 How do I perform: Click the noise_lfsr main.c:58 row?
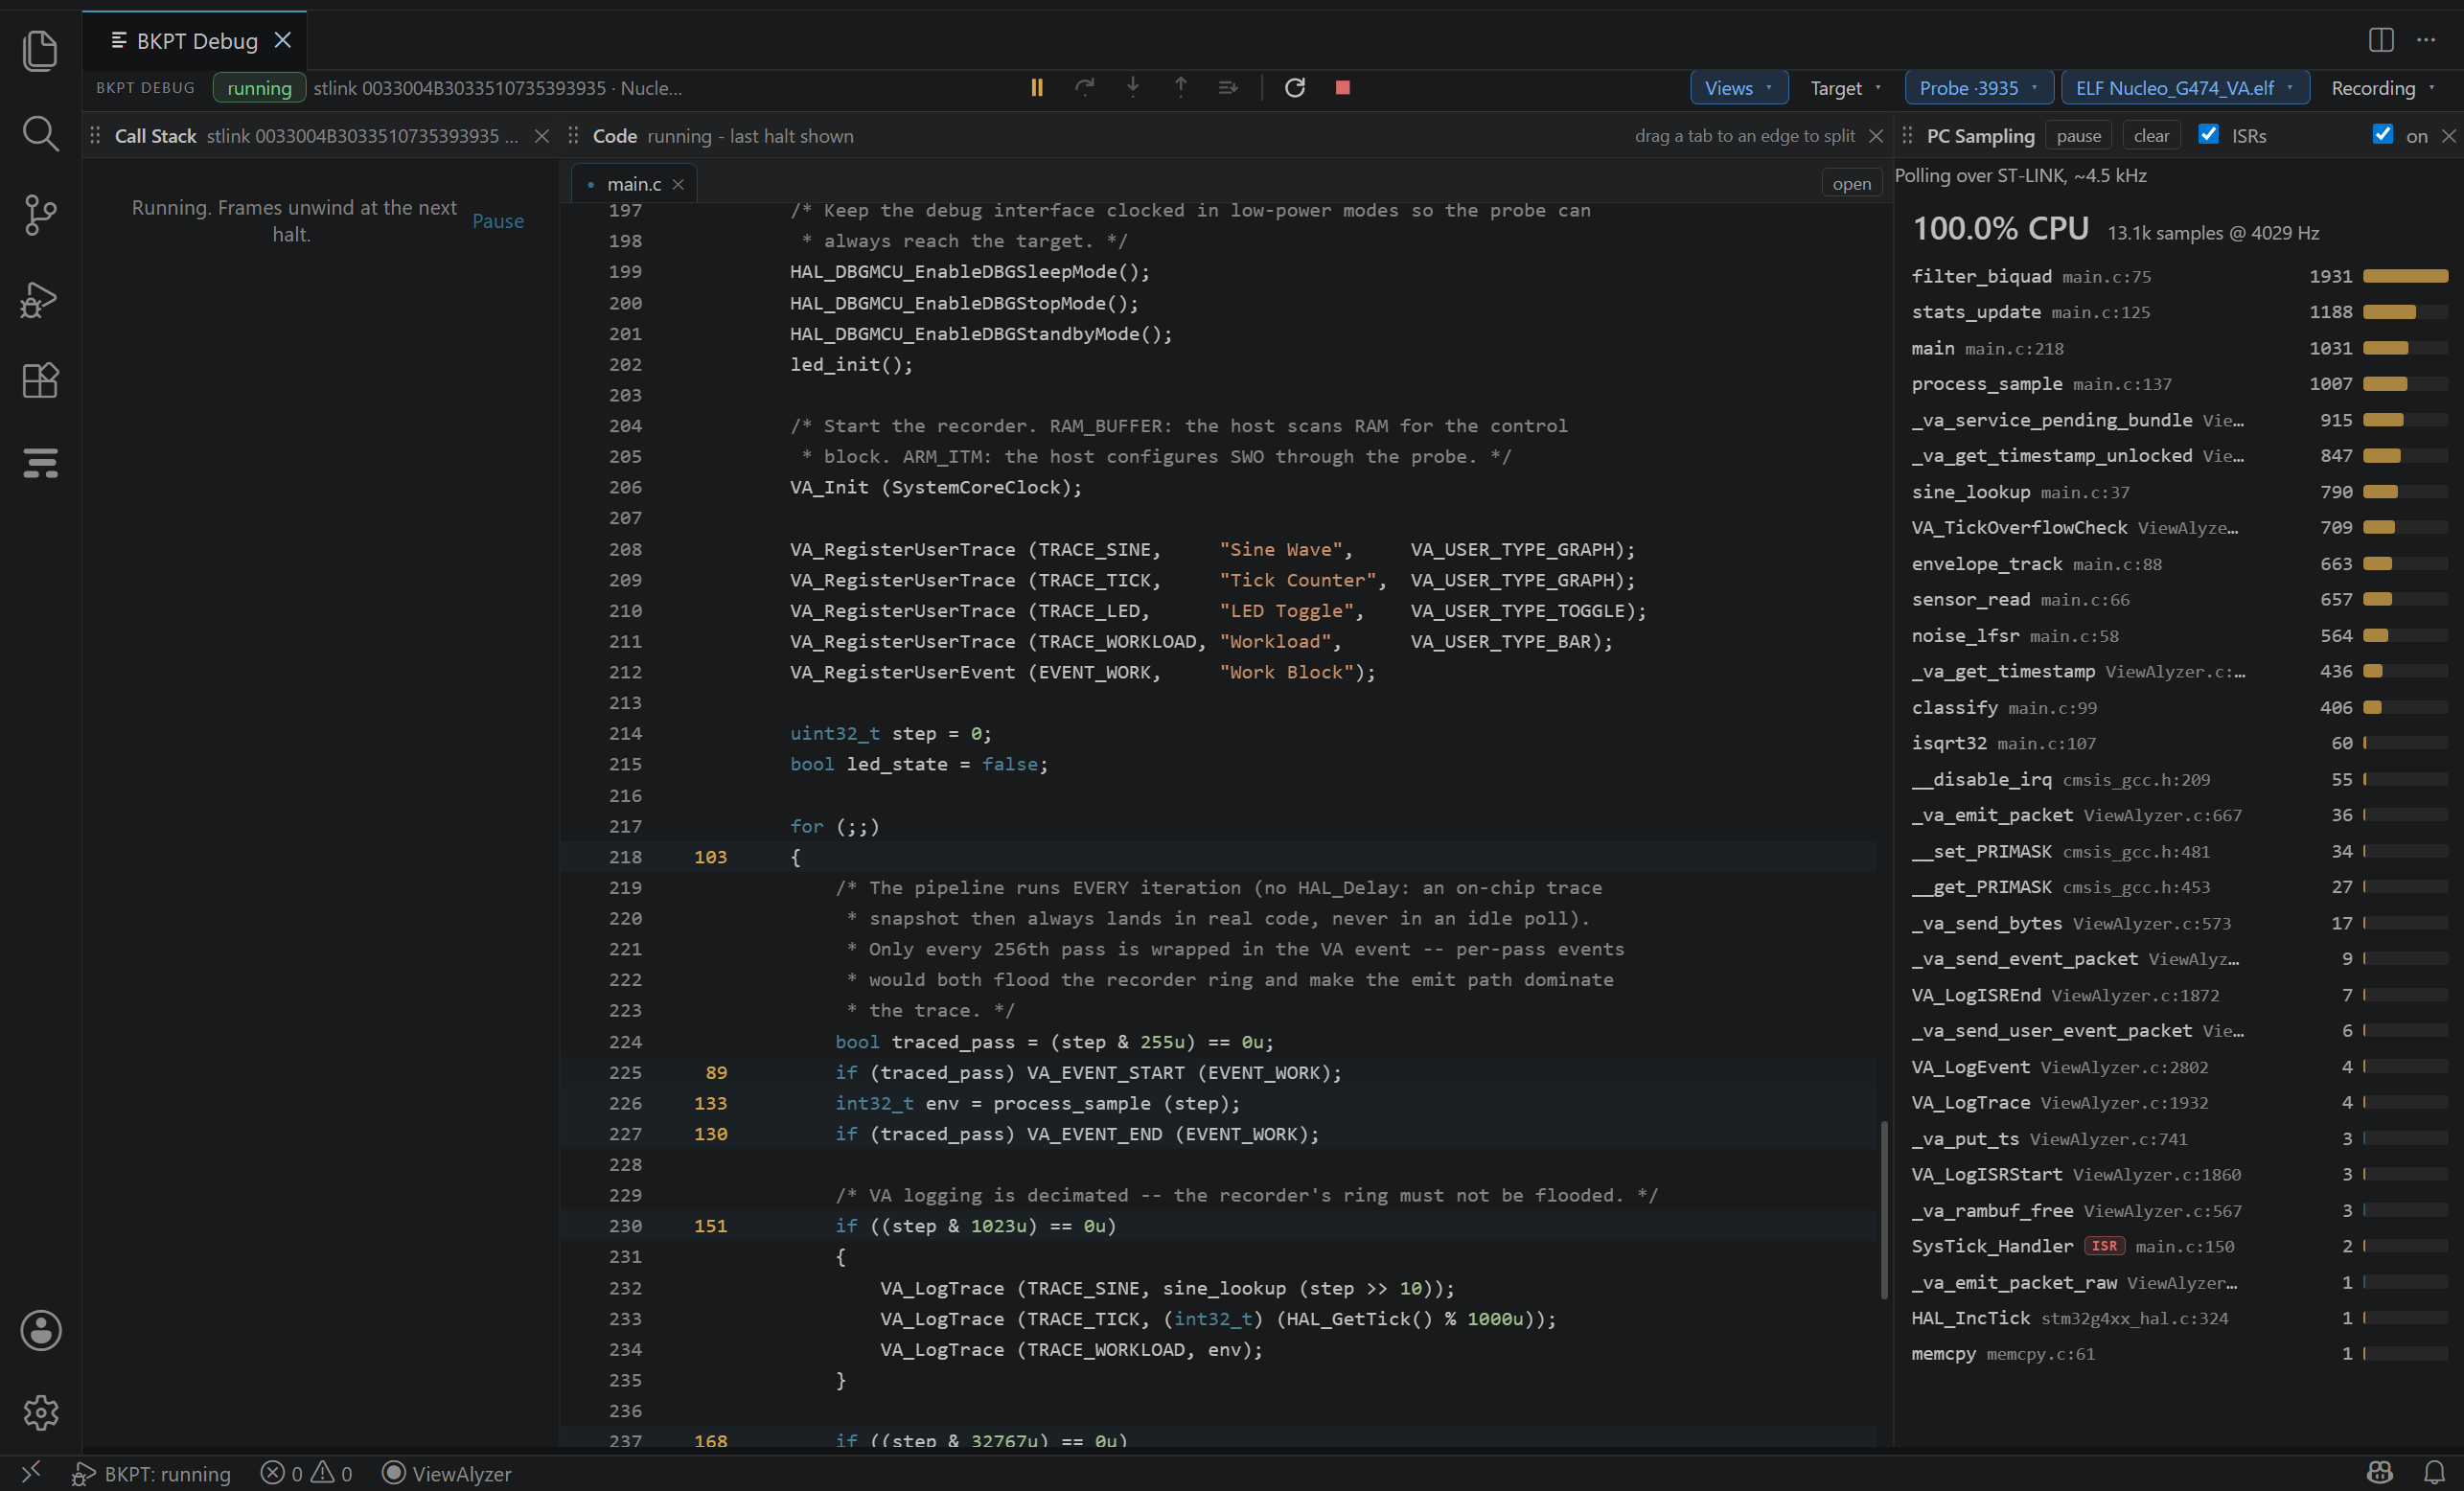[x=2178, y=636]
